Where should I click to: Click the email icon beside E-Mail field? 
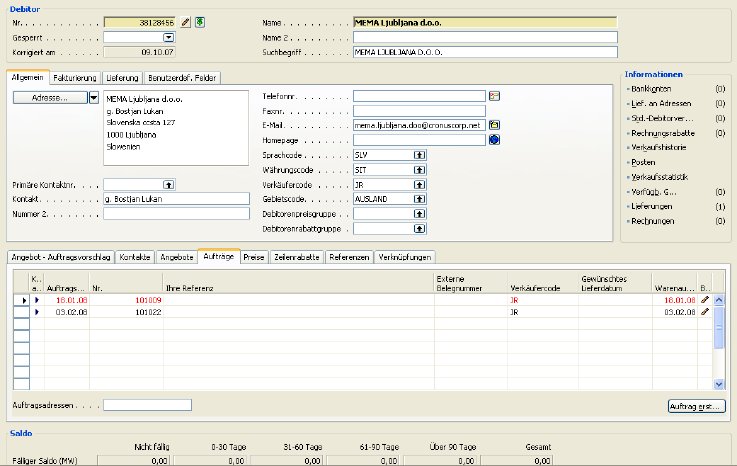(x=494, y=125)
